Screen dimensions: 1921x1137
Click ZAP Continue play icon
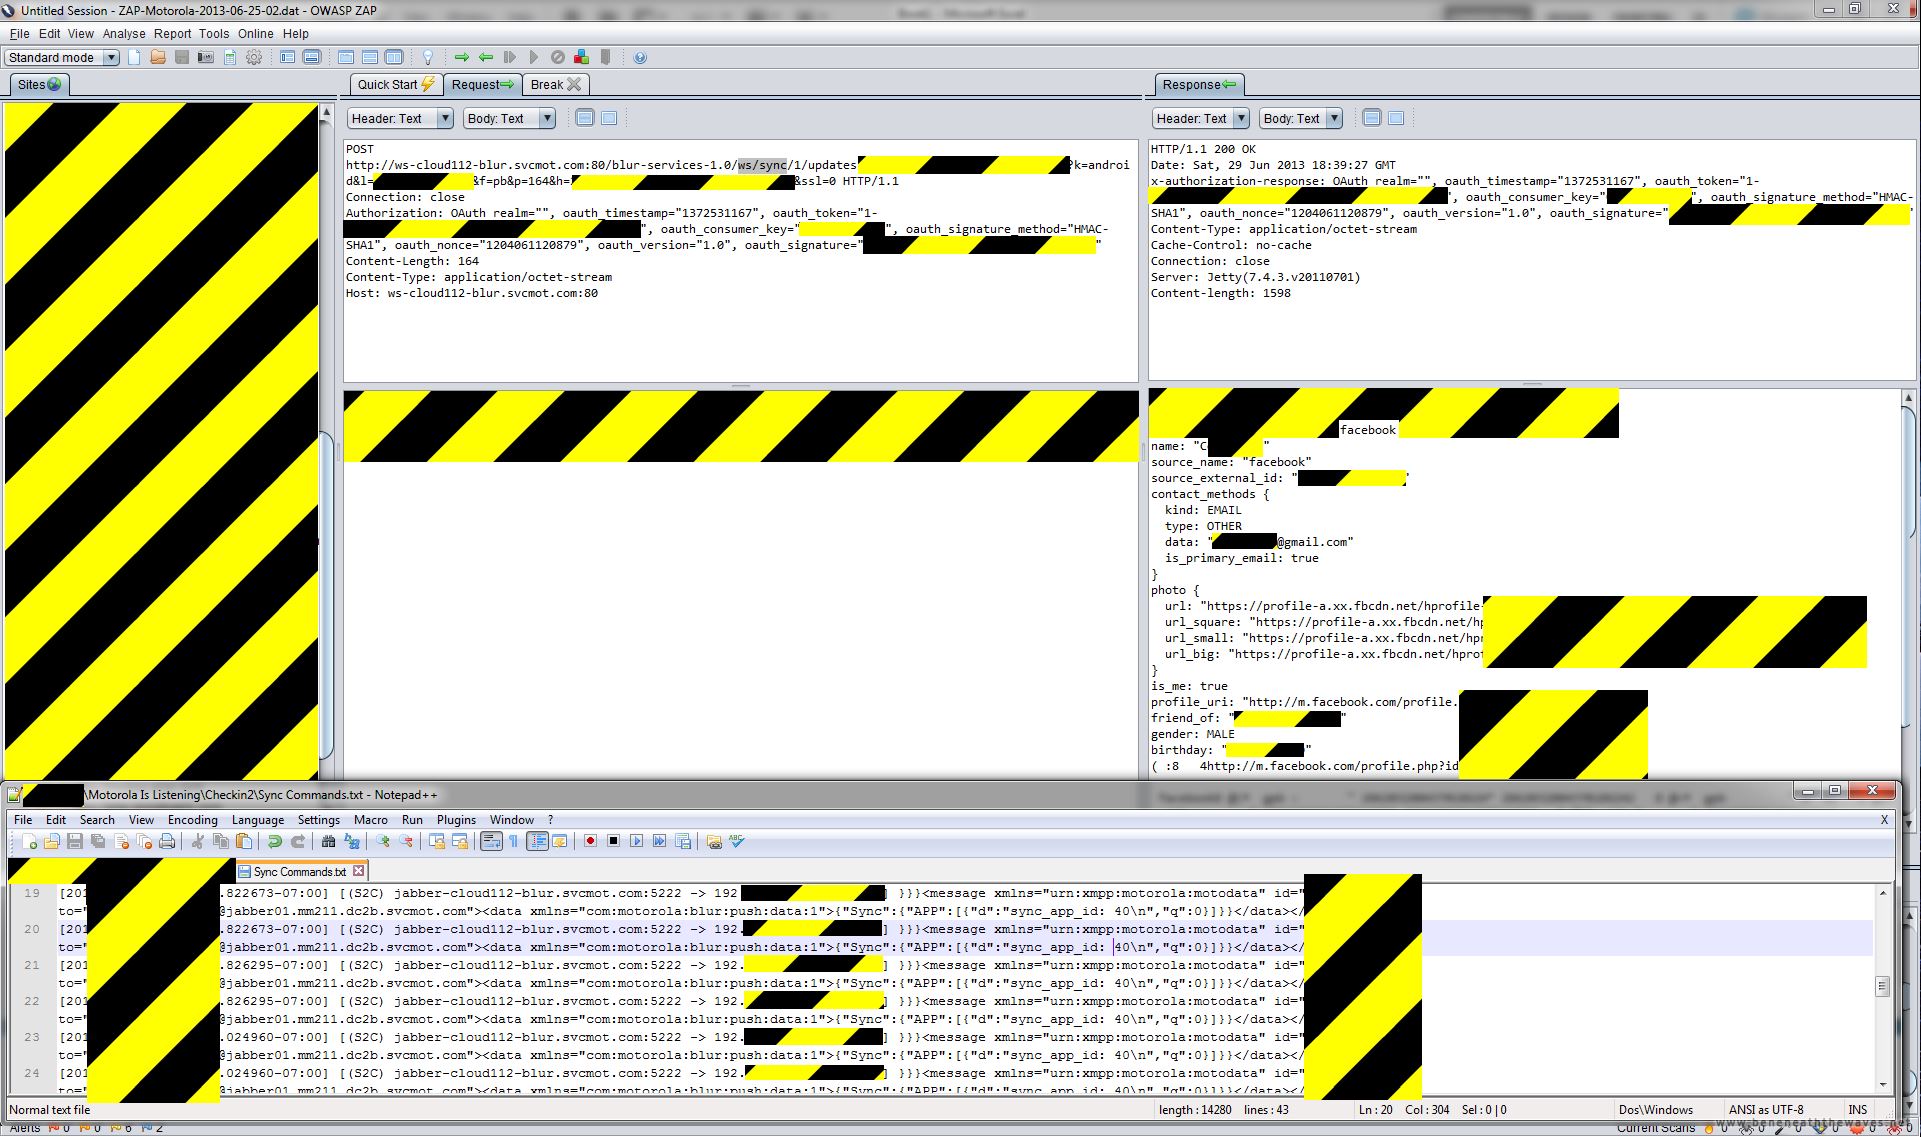pos(534,58)
